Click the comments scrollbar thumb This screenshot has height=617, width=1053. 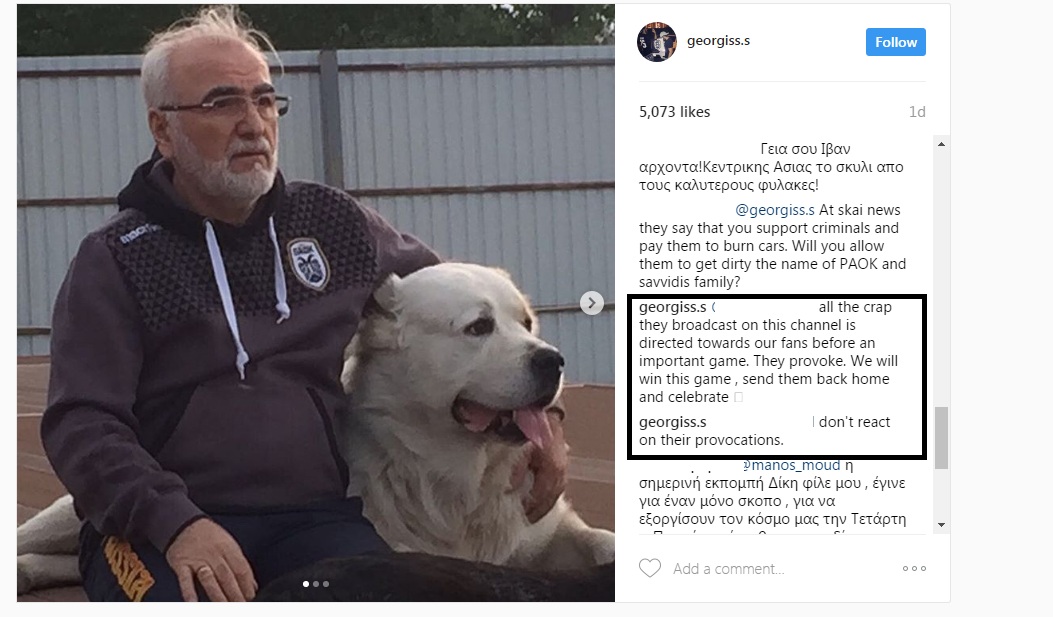941,437
